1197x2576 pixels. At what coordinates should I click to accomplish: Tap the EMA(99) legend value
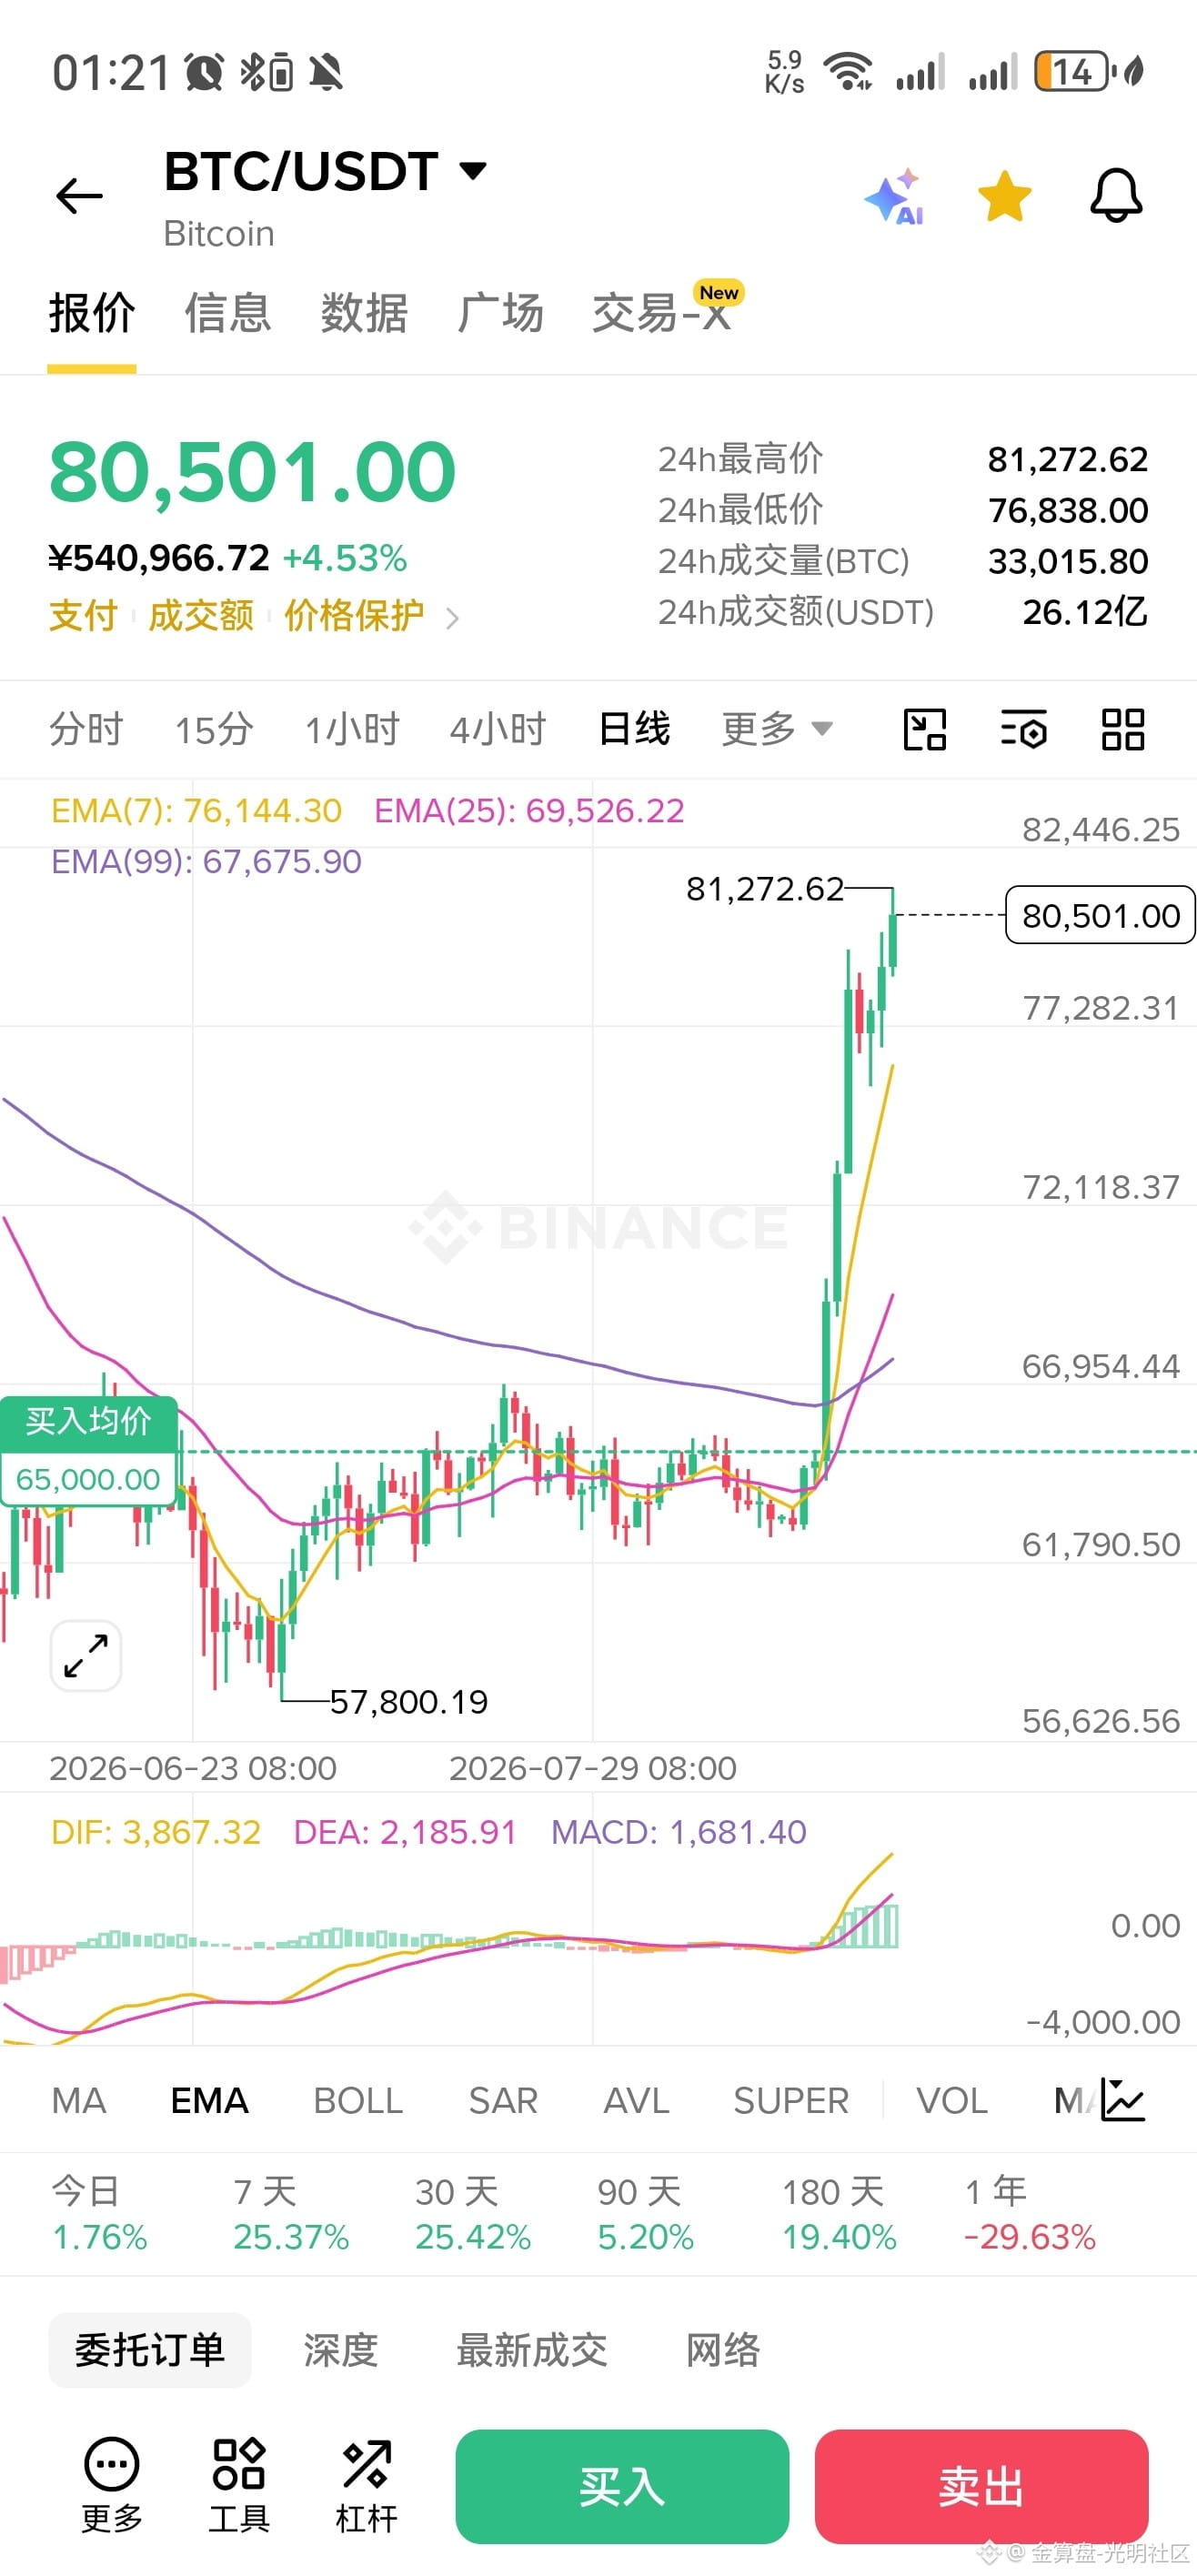(206, 861)
